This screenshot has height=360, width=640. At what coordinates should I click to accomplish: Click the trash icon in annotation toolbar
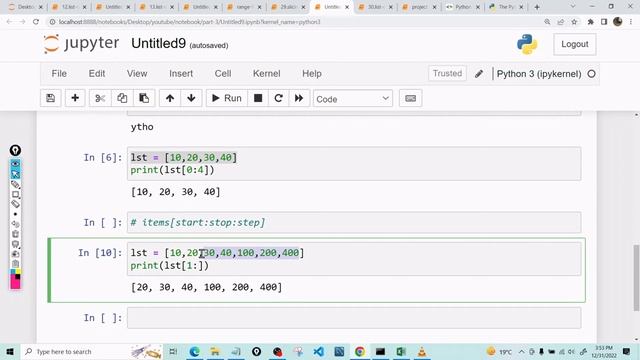click(x=15, y=234)
